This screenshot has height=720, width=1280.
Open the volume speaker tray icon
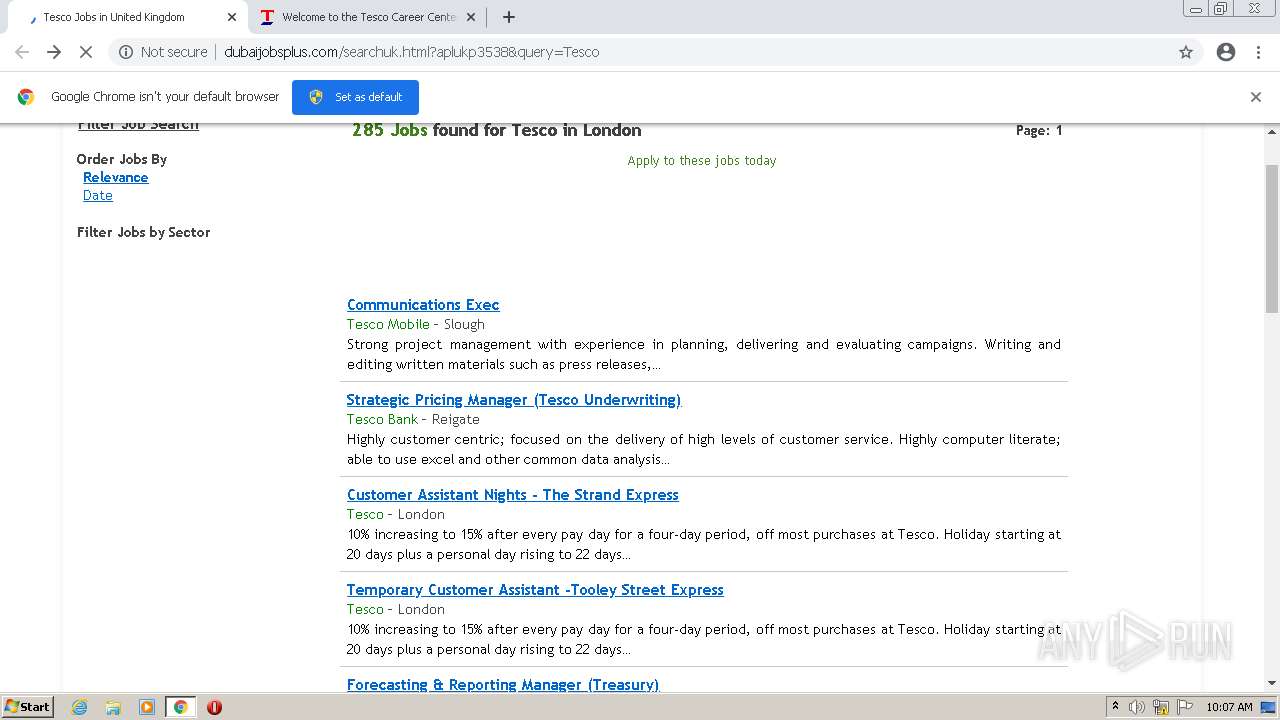1137,707
